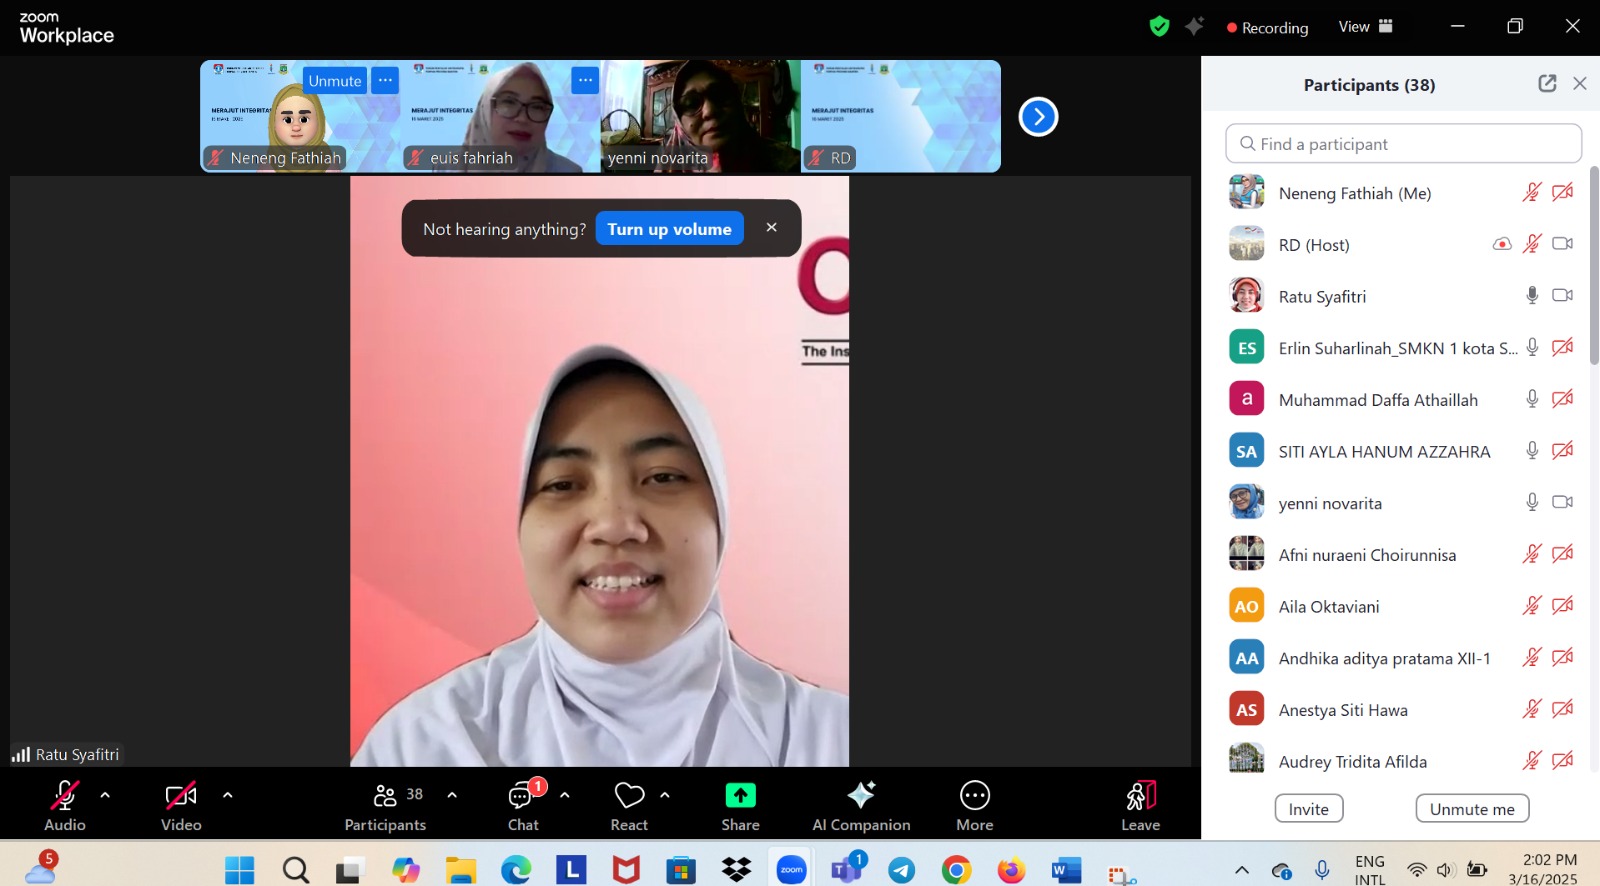Click the Turn up volume button
The width and height of the screenshot is (1600, 886).
669,229
